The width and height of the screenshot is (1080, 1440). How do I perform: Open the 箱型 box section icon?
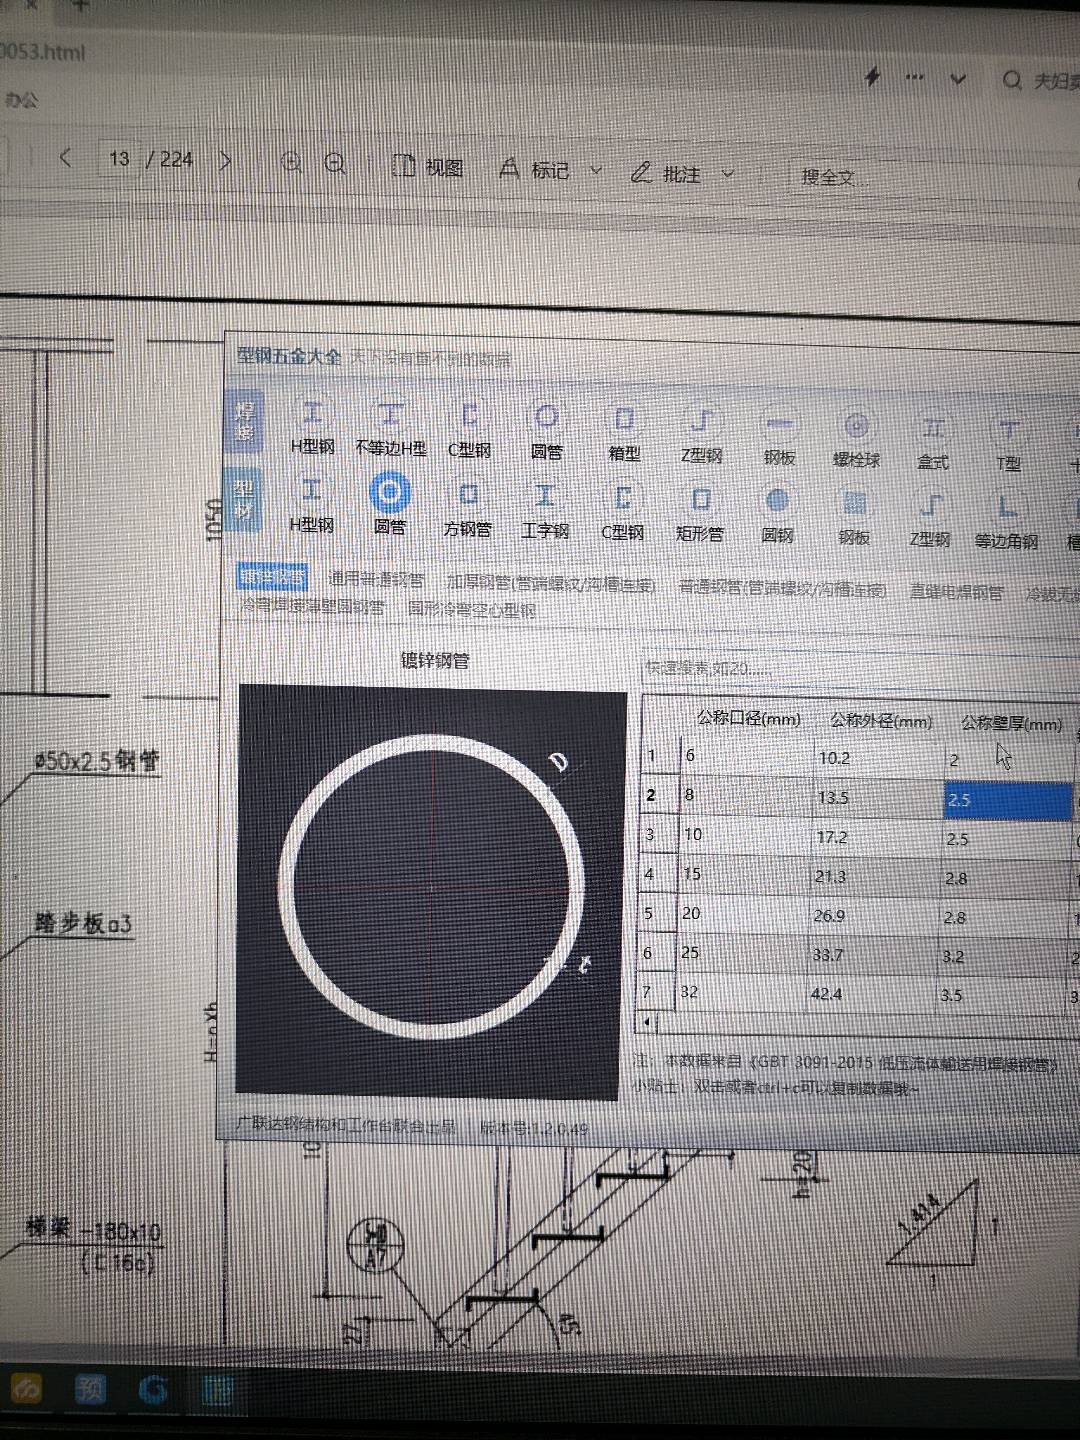pyautogui.click(x=624, y=434)
